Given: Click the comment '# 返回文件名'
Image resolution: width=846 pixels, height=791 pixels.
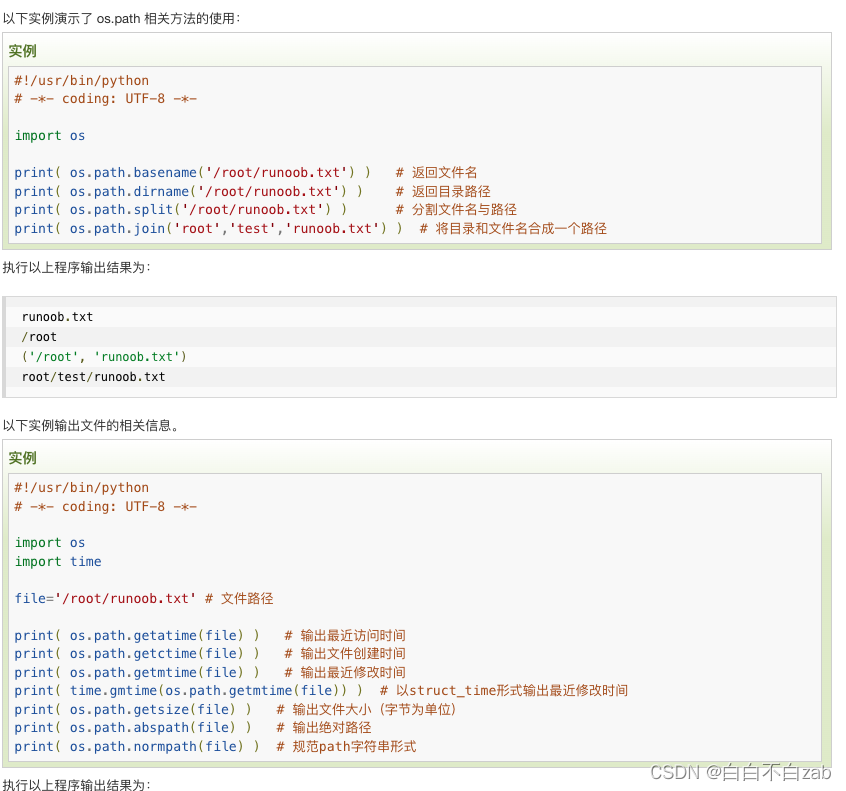Looking at the screenshot, I should [436, 173].
